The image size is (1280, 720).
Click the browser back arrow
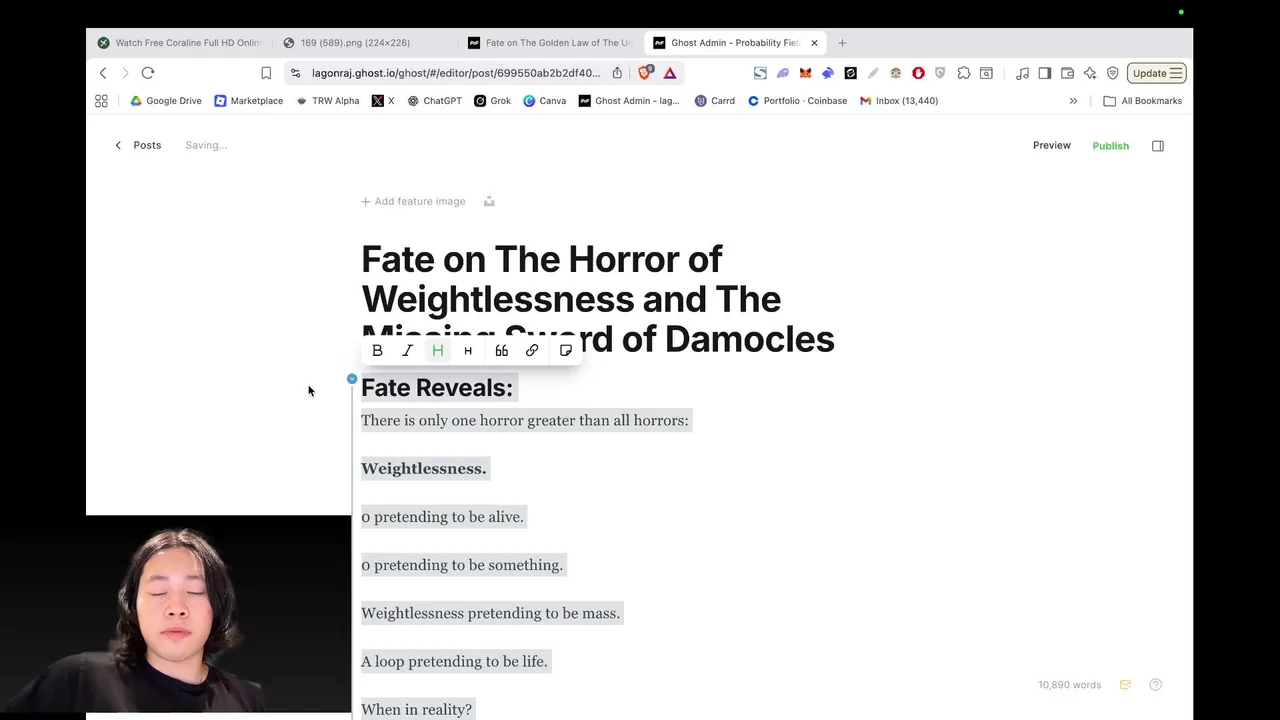pyautogui.click(x=103, y=73)
